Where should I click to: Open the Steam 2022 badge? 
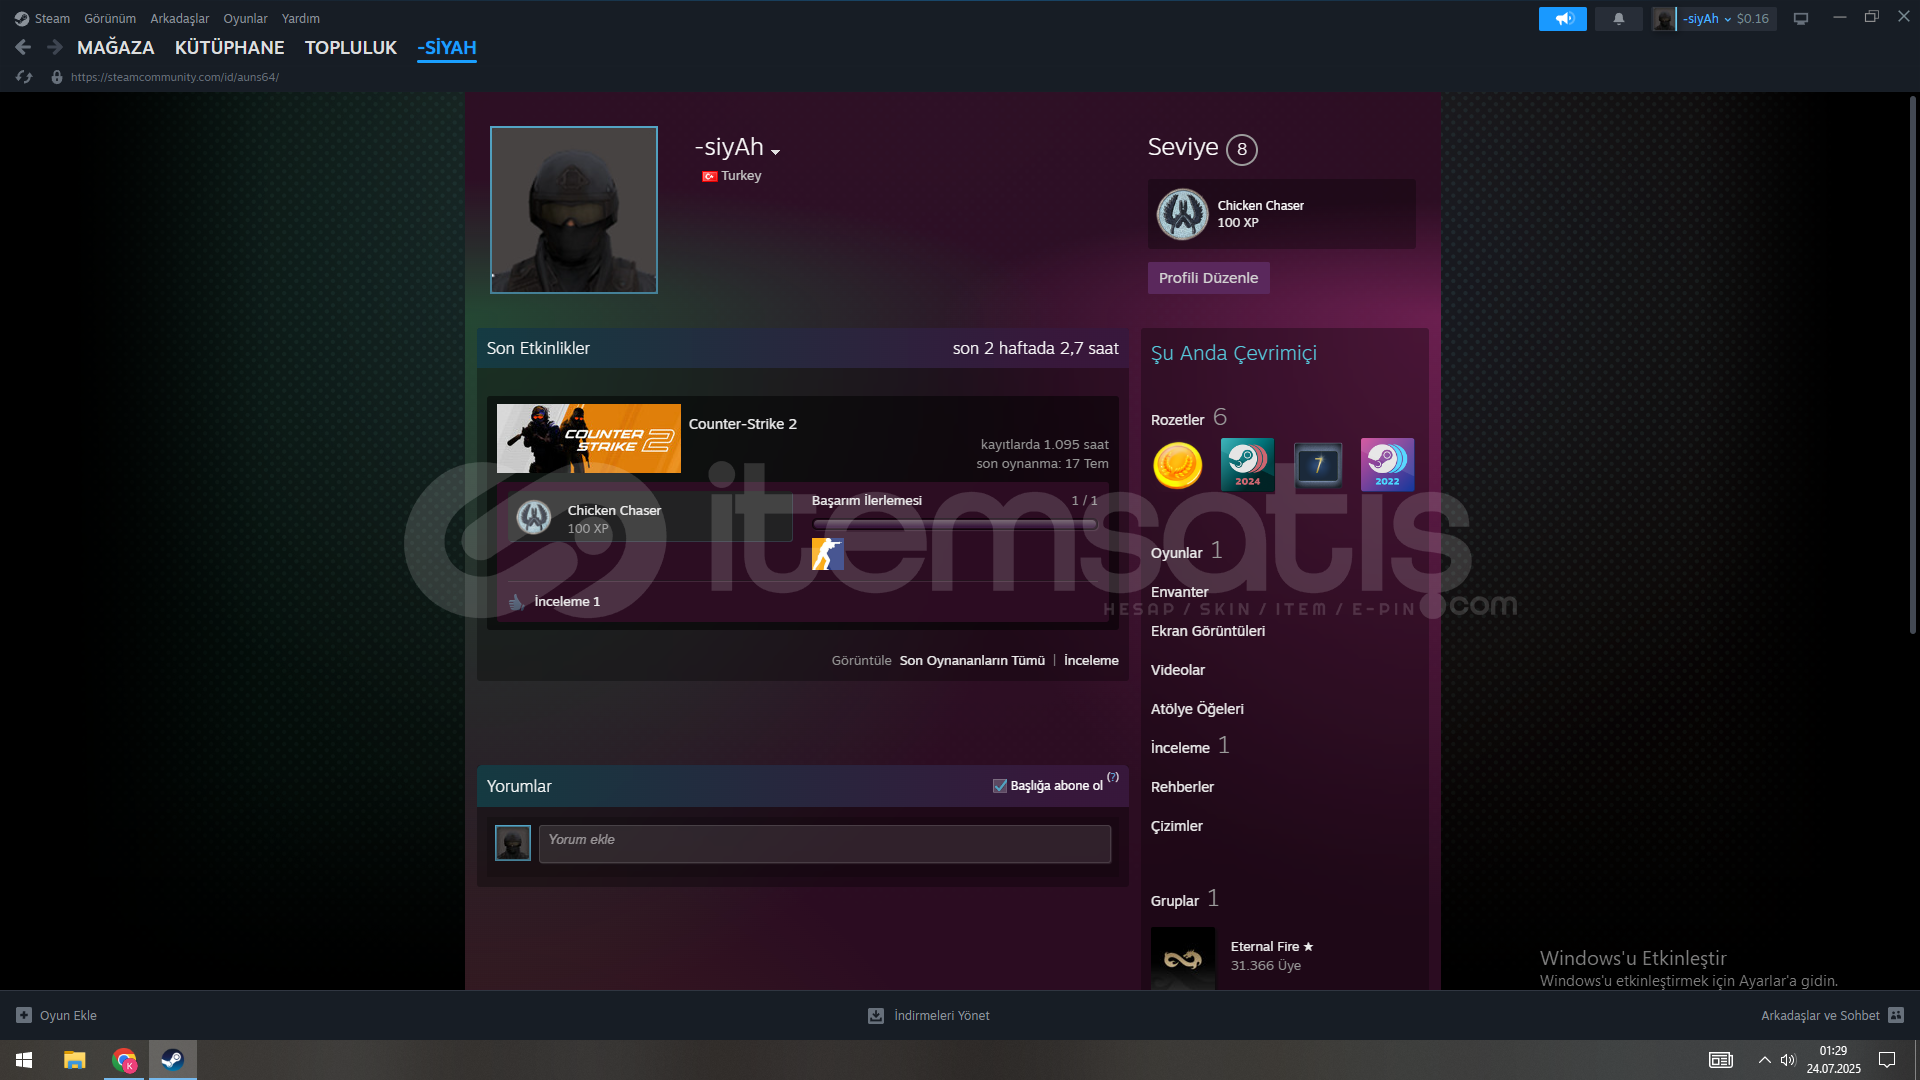click(1387, 465)
